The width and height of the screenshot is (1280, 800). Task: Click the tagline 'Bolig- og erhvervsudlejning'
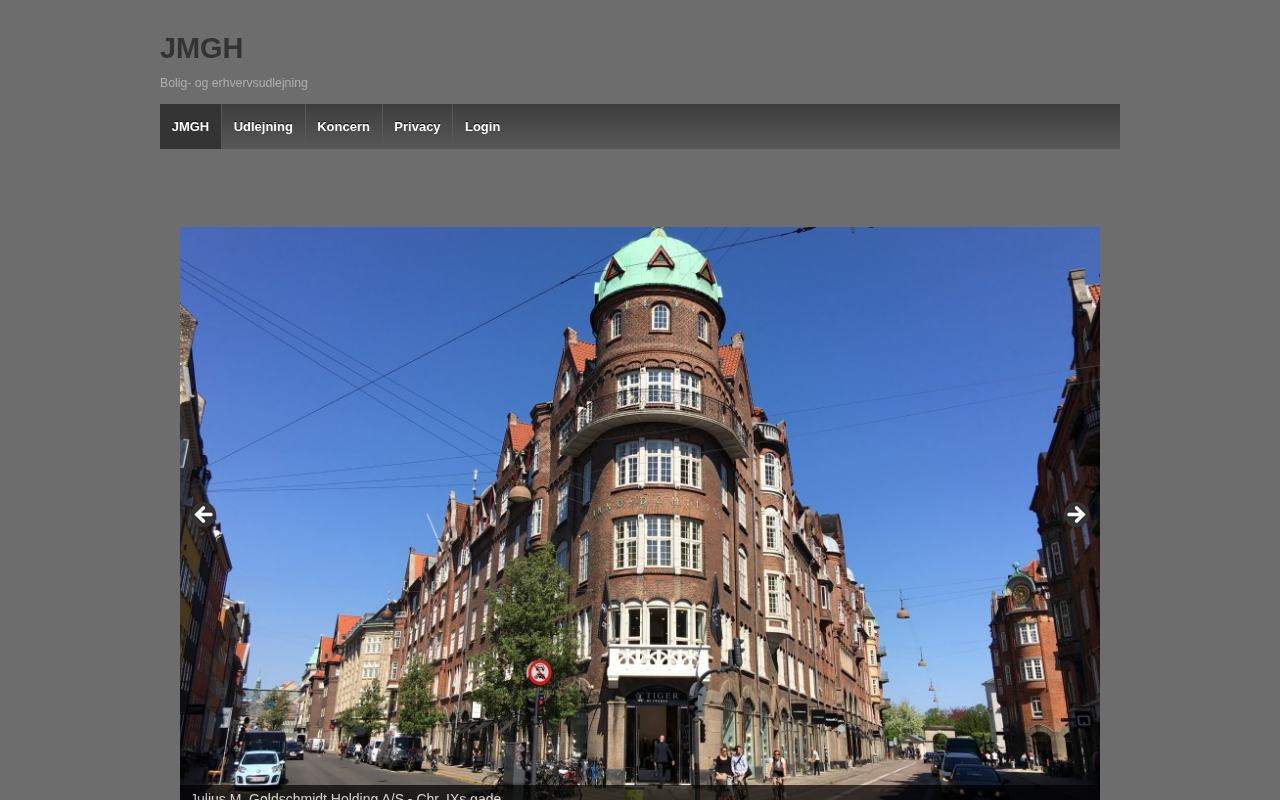234,83
